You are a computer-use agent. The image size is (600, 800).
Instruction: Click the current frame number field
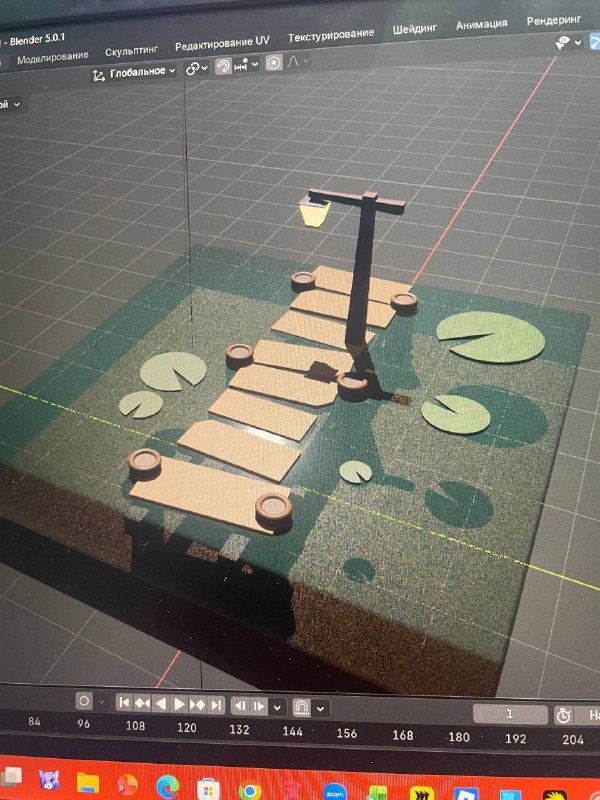click(510, 714)
